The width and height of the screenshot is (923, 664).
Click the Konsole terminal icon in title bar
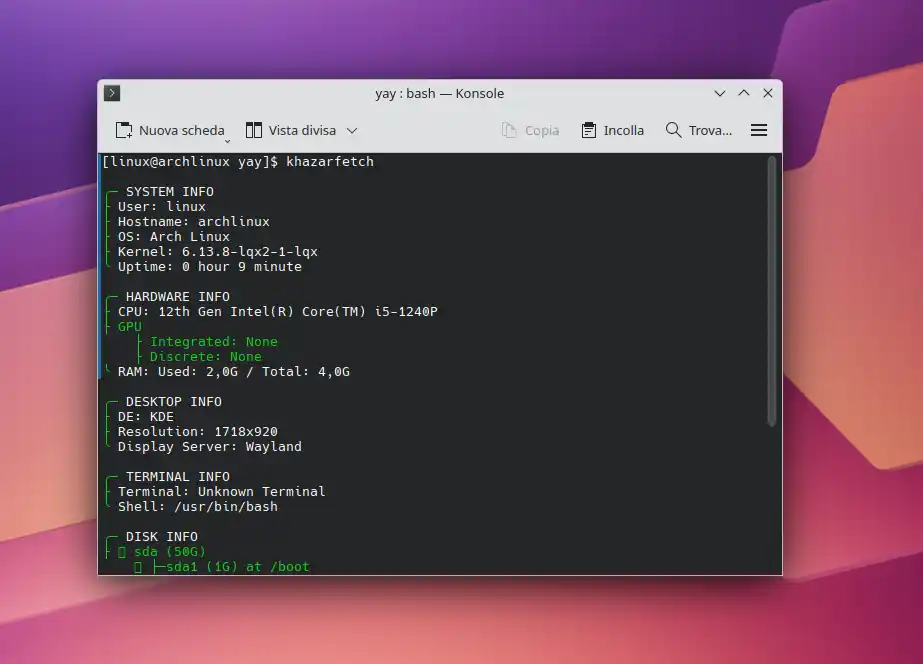pyautogui.click(x=112, y=93)
